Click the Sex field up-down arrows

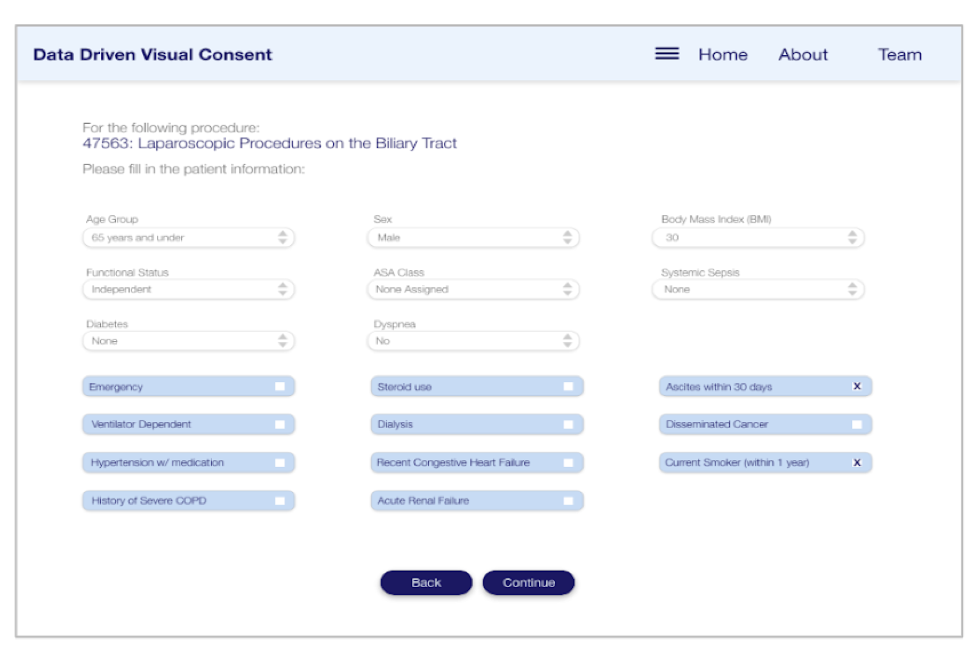[567, 237]
